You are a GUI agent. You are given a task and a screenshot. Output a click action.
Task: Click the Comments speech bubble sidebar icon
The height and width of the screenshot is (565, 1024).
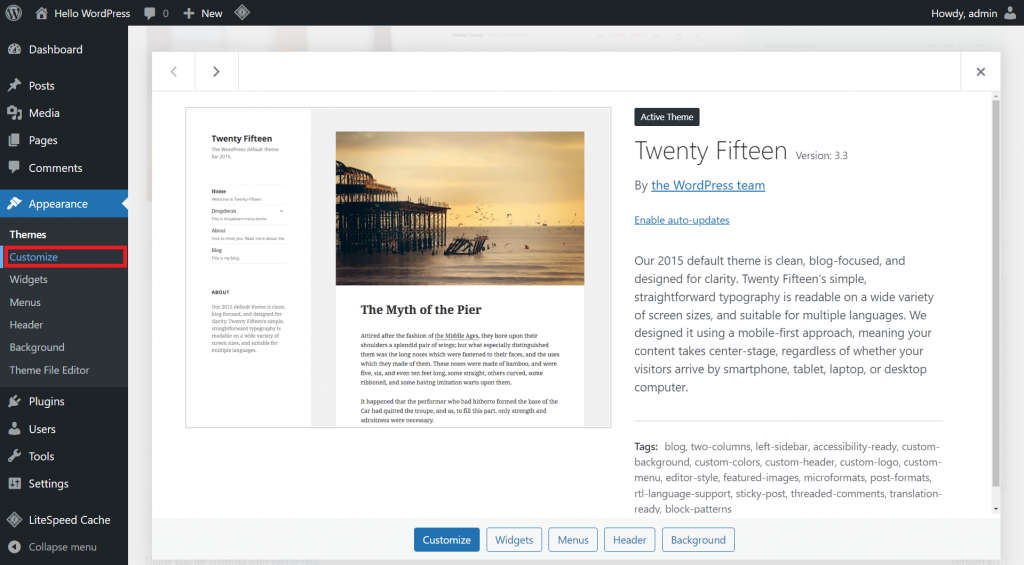14,167
